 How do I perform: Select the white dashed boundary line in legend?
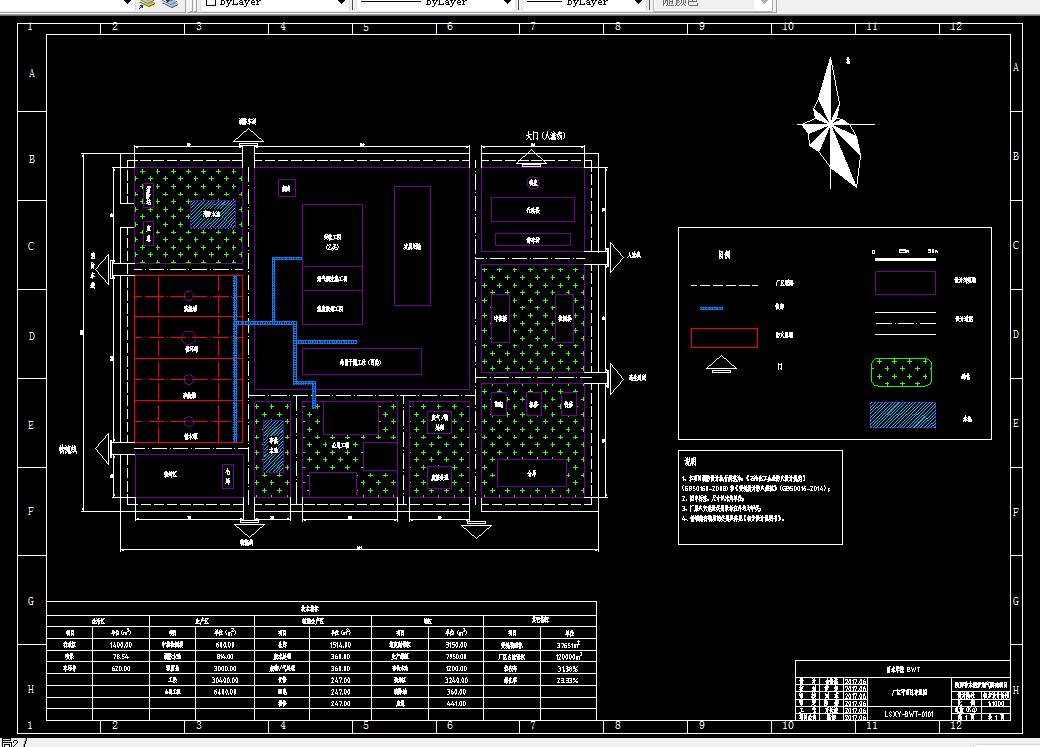[724, 285]
